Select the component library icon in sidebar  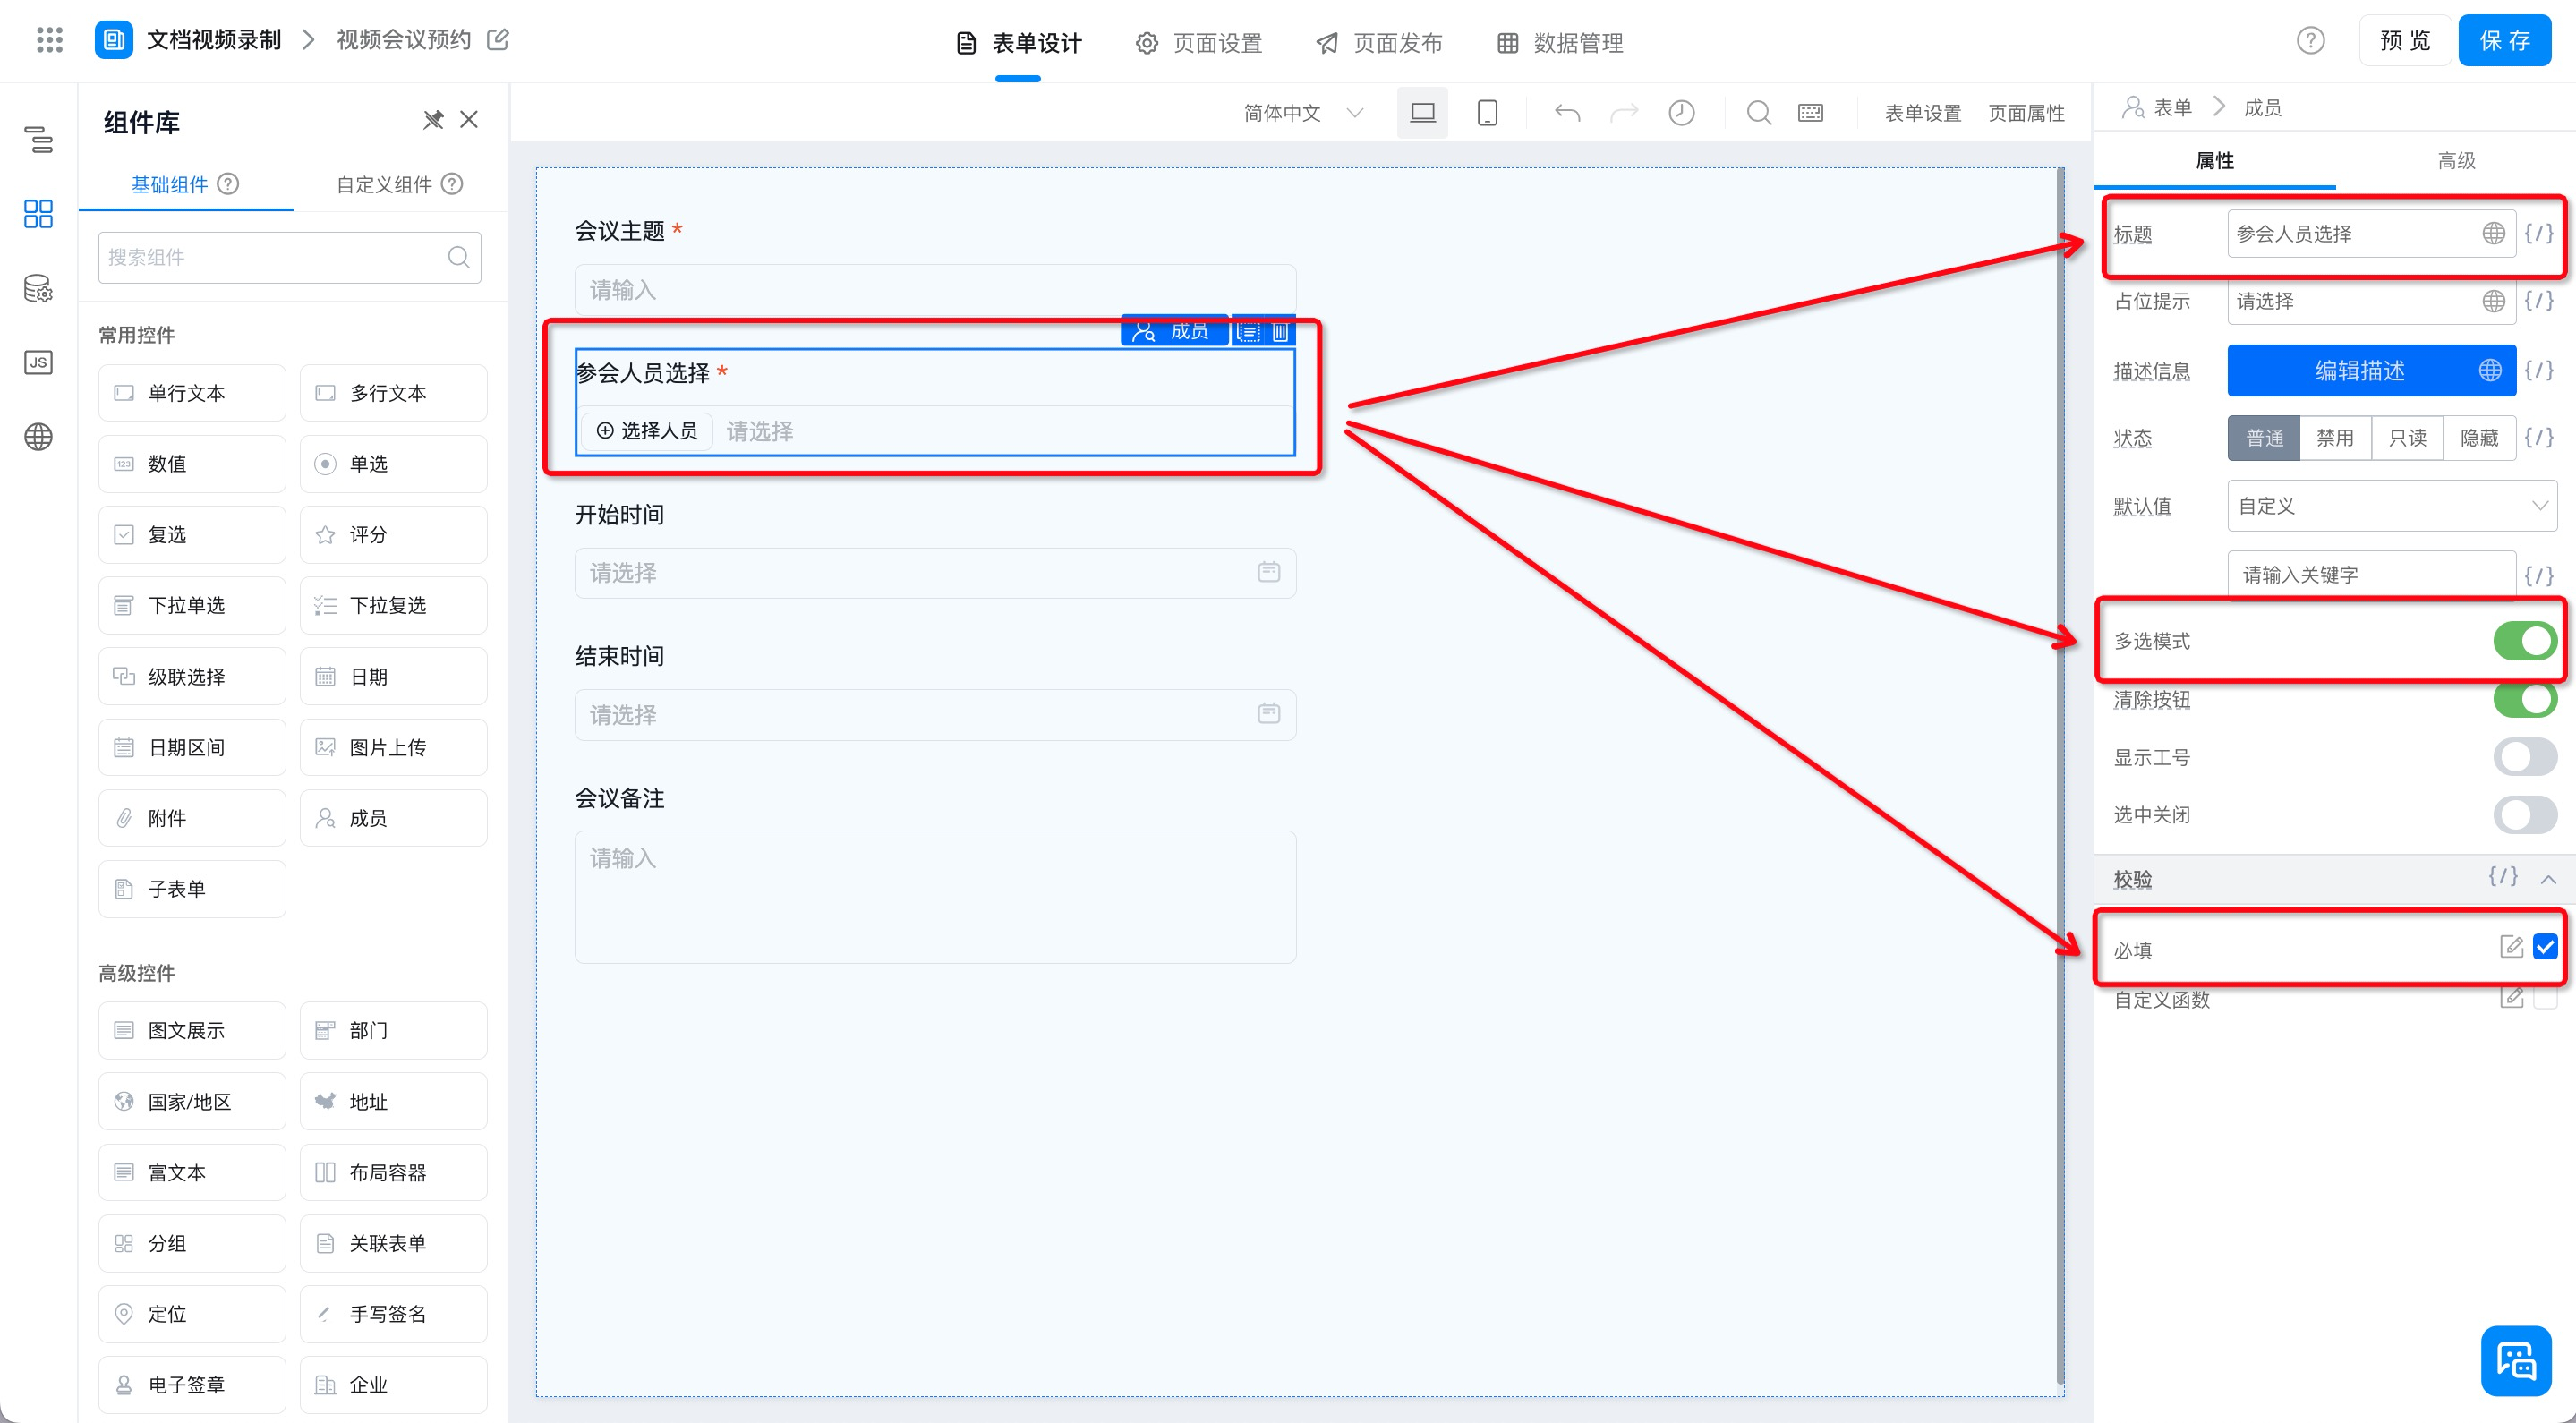tap(38, 214)
